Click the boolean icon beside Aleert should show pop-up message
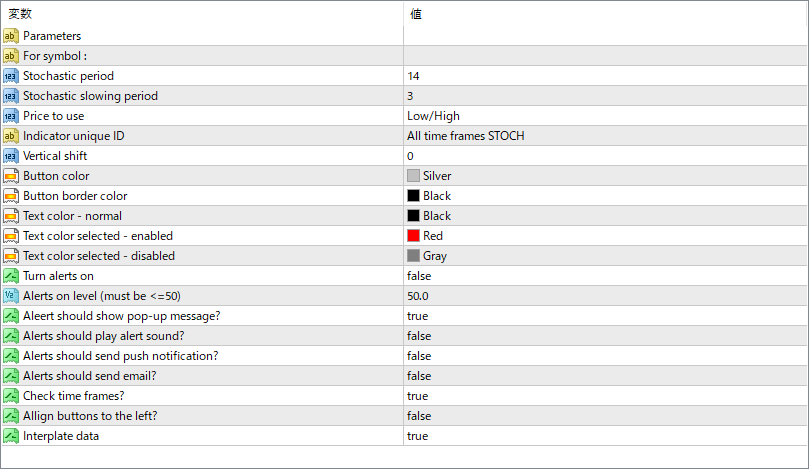Image resolution: width=809 pixels, height=469 pixels. [10, 316]
